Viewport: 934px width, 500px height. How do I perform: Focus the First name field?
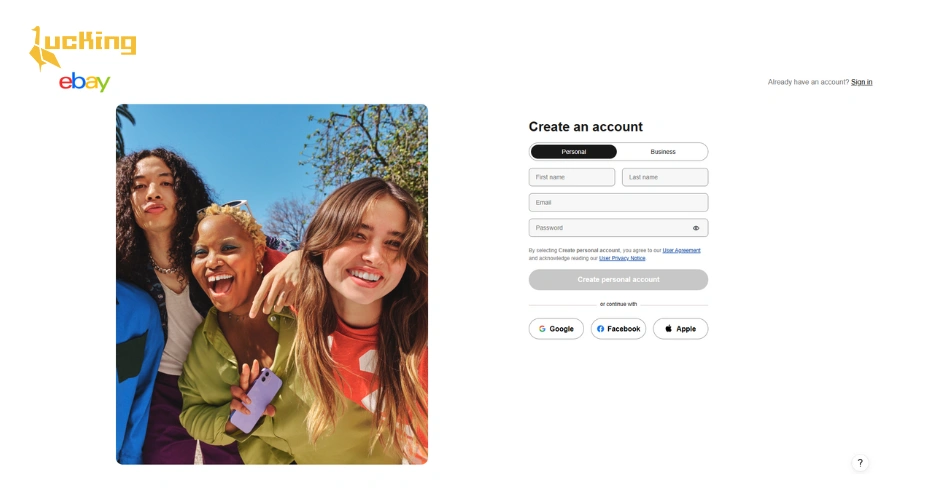pyautogui.click(x=572, y=177)
